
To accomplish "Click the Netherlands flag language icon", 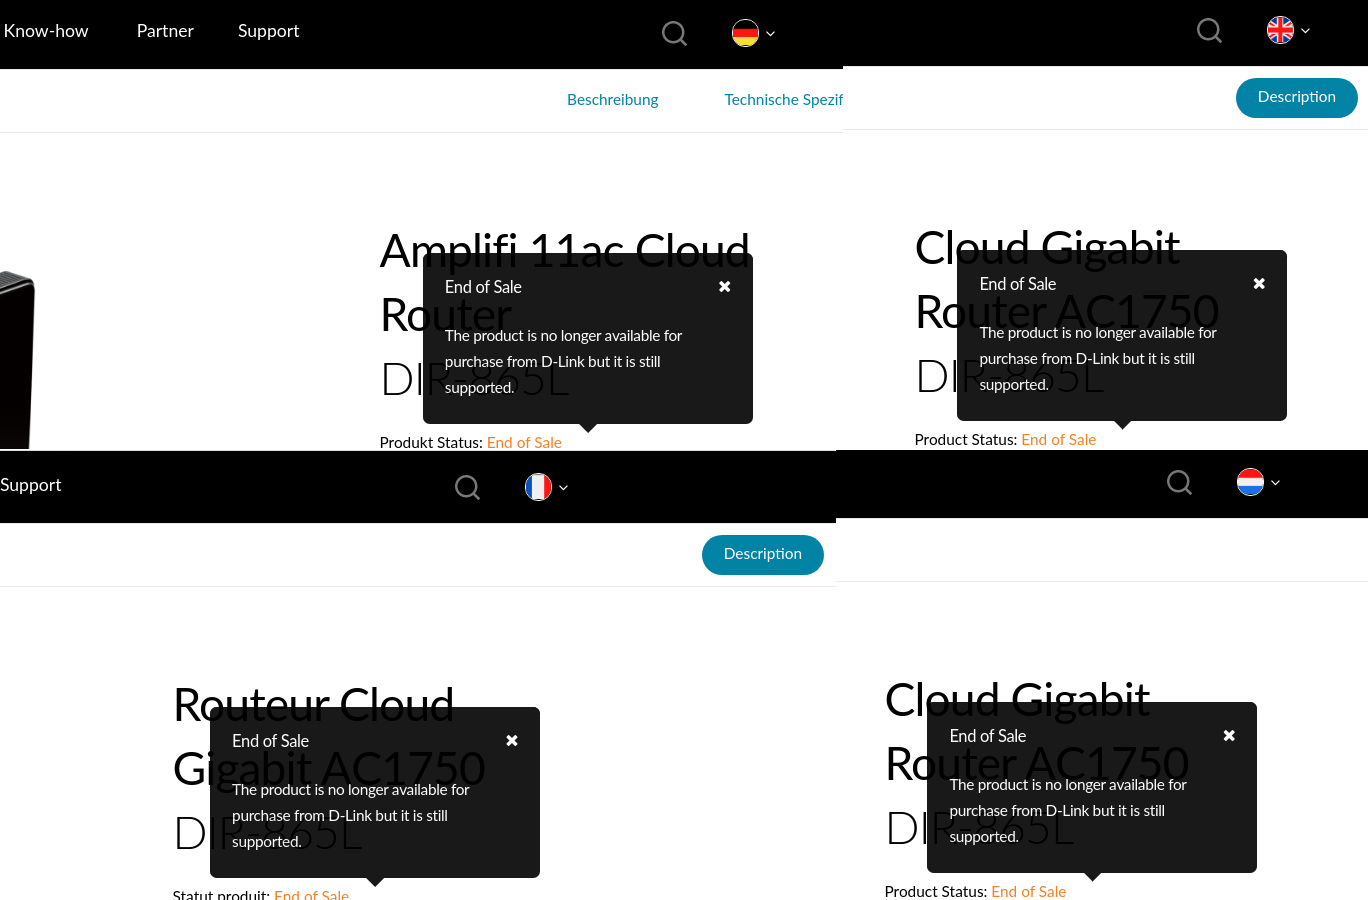I will coord(1250,482).
